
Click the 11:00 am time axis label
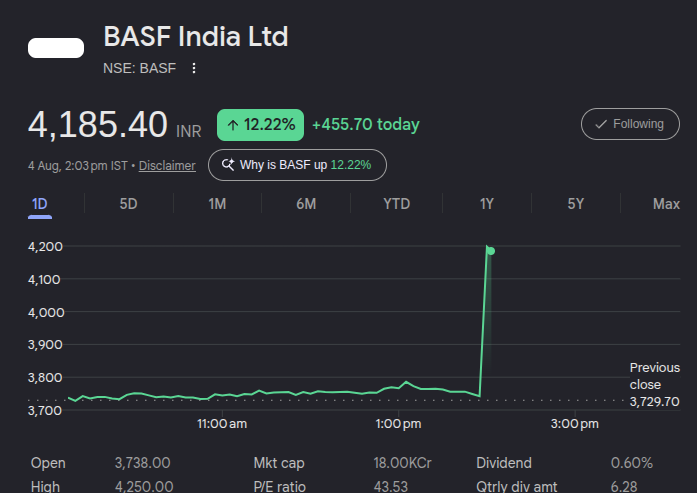[222, 424]
